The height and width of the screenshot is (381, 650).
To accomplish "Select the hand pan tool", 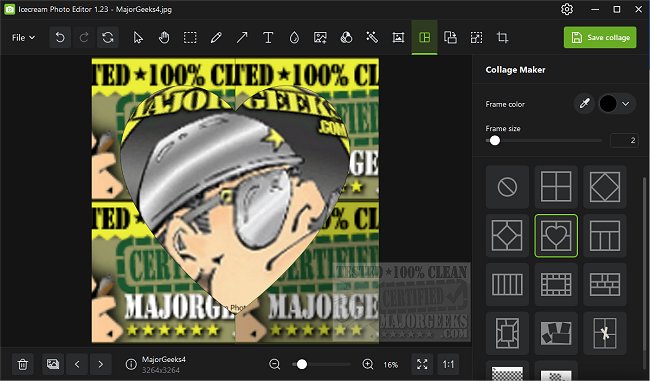I will (164, 38).
